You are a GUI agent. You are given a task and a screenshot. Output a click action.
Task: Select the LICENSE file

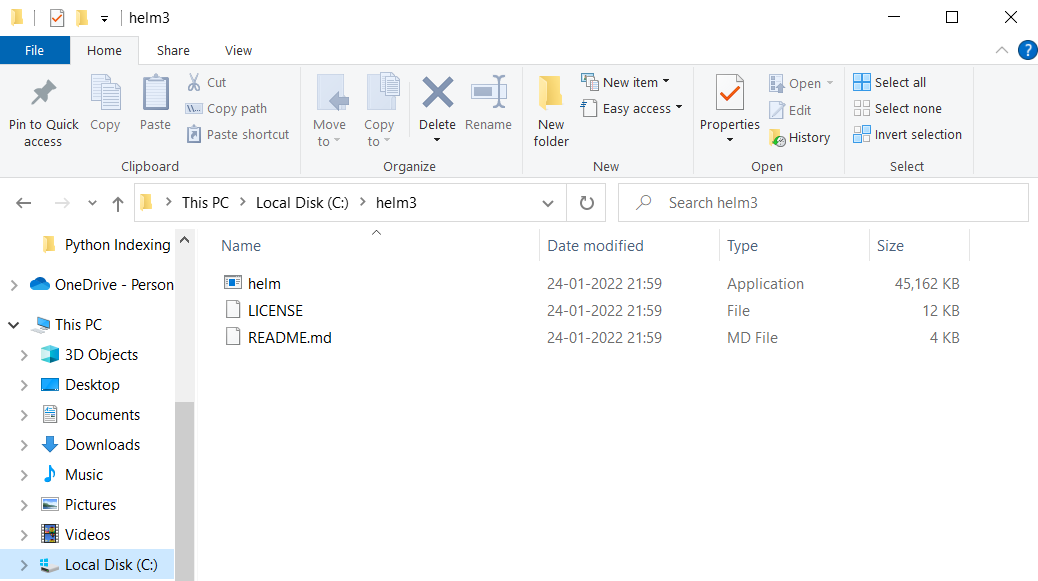[275, 310]
